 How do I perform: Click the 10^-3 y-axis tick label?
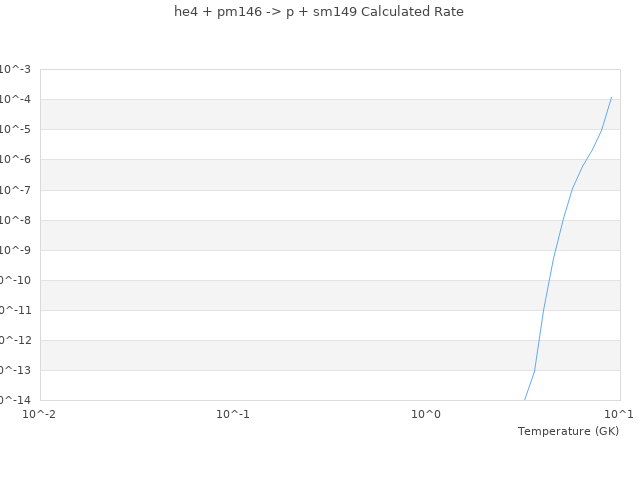click(x=15, y=69)
